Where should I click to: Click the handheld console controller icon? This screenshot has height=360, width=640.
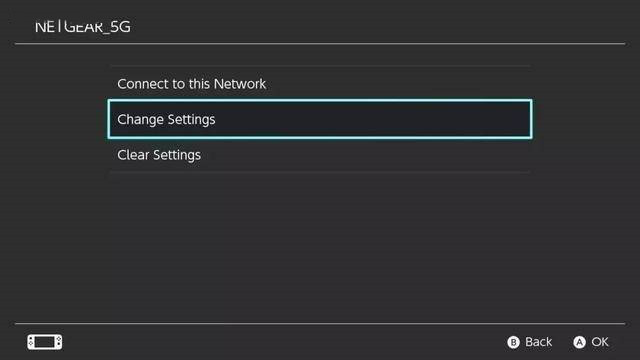point(44,342)
